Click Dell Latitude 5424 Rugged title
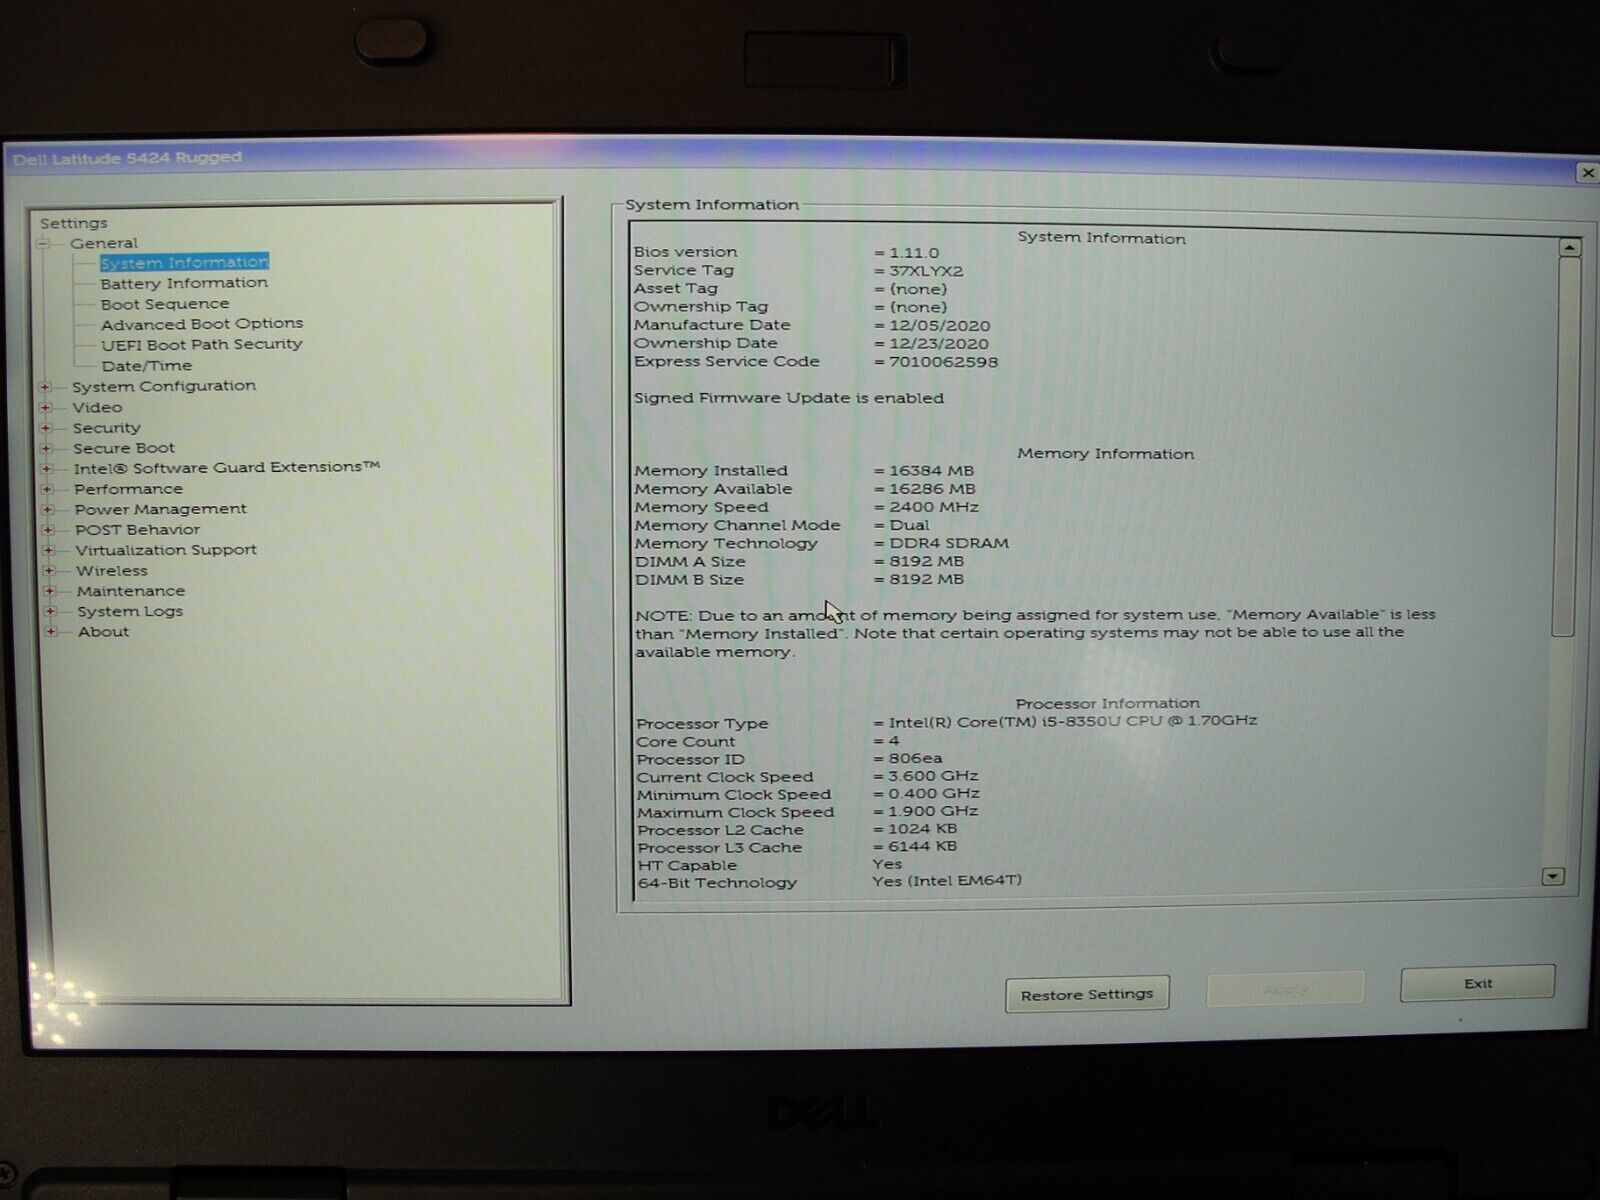The image size is (1600, 1200). pos(127,158)
